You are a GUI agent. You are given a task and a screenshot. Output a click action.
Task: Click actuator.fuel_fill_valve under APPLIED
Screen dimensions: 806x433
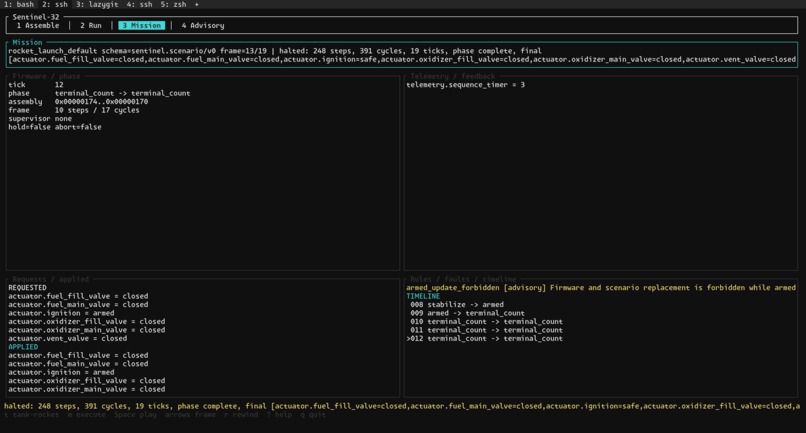(x=78, y=355)
